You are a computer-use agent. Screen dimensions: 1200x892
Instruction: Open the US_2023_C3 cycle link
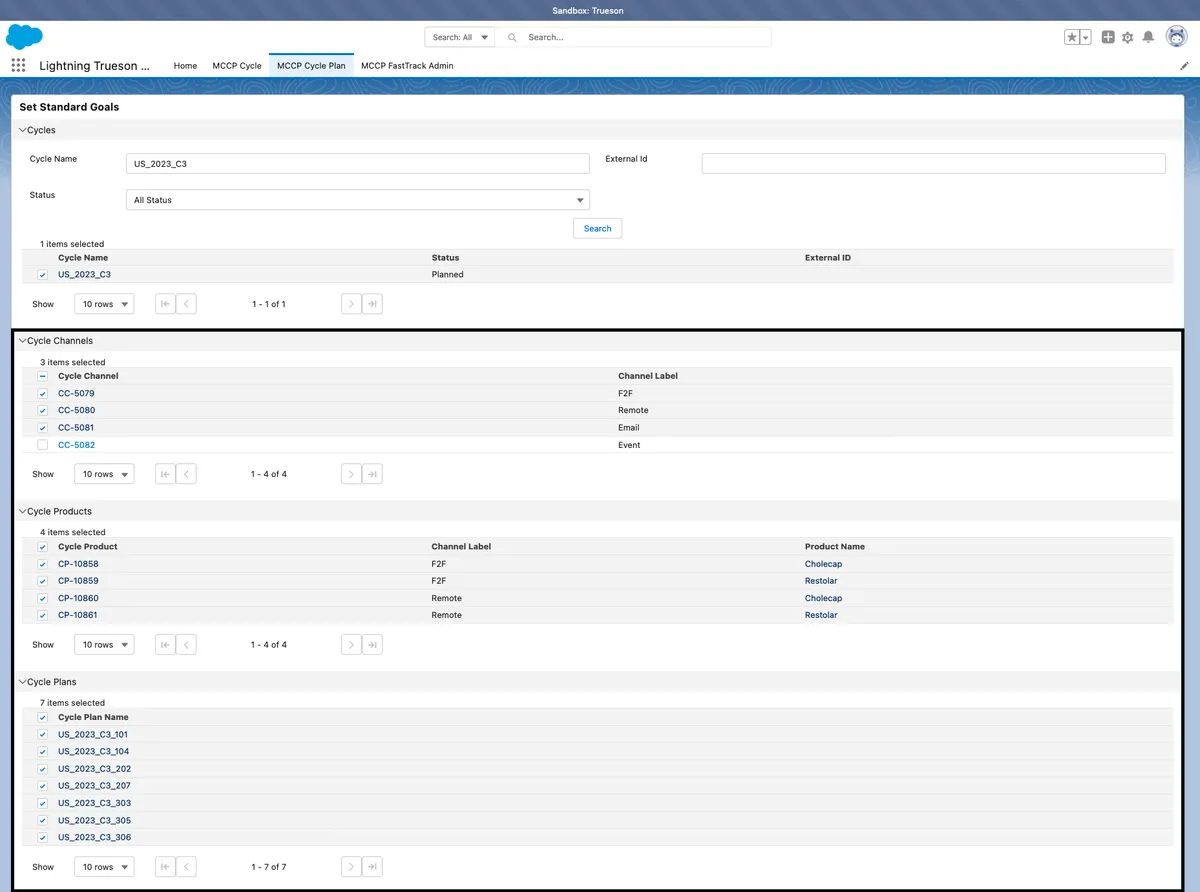[84, 274]
